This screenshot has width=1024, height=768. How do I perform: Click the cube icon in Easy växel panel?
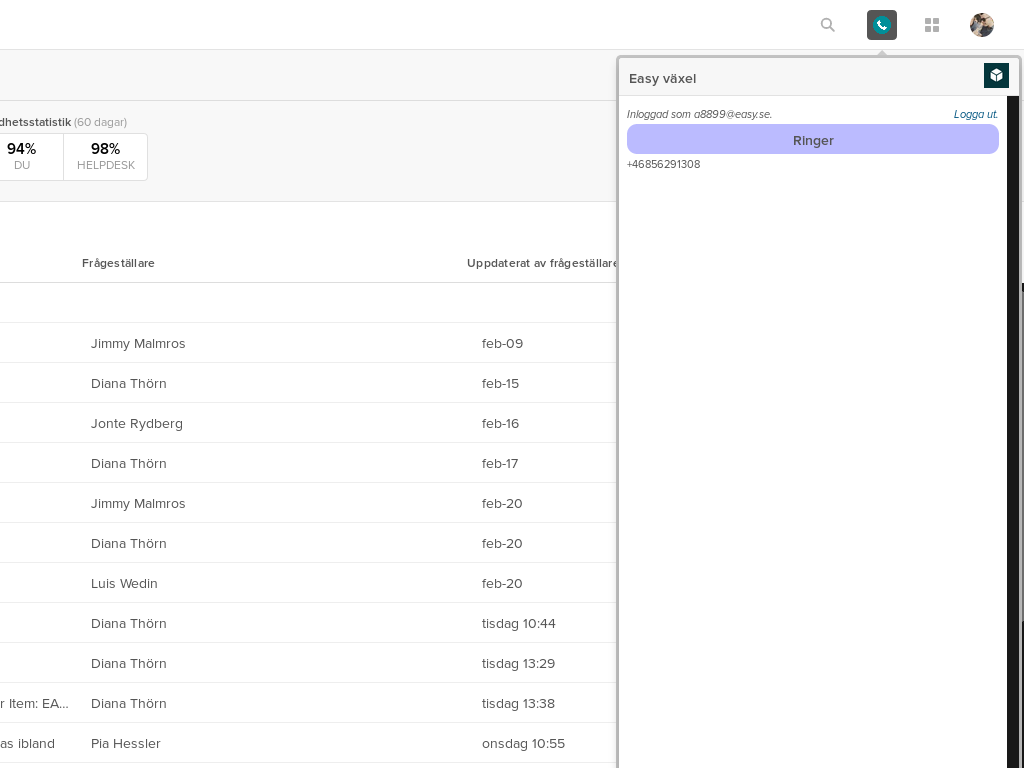point(995,75)
